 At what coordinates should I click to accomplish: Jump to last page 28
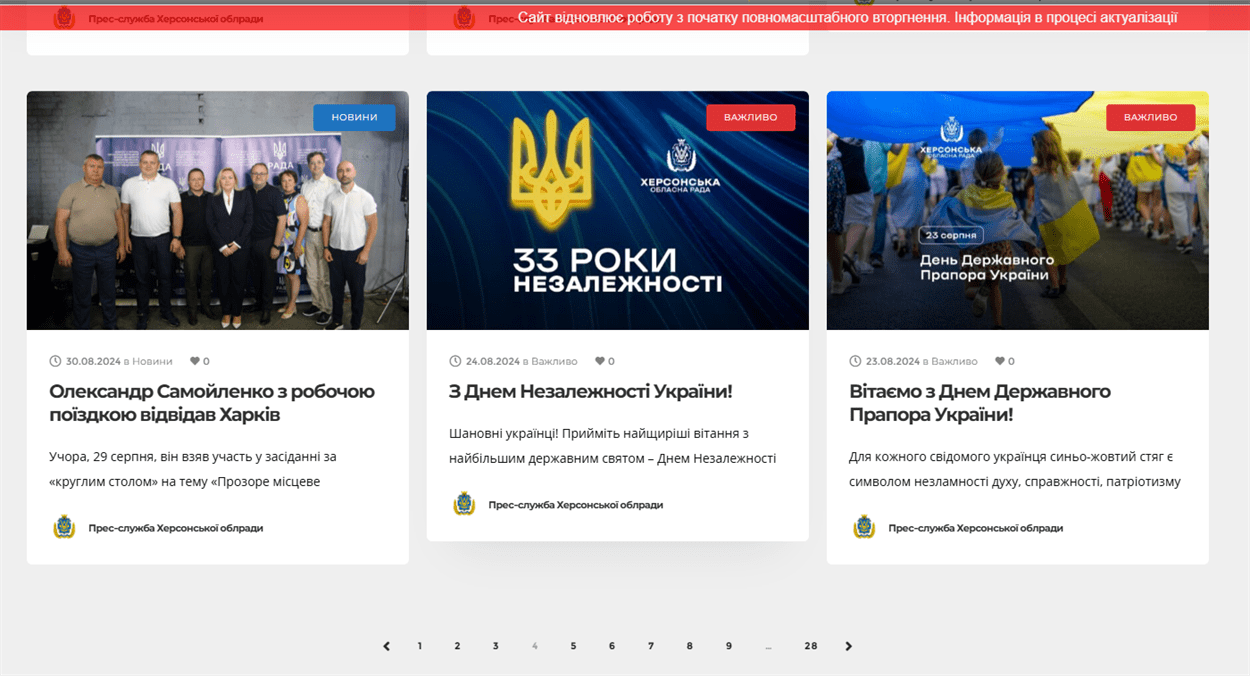(x=810, y=646)
